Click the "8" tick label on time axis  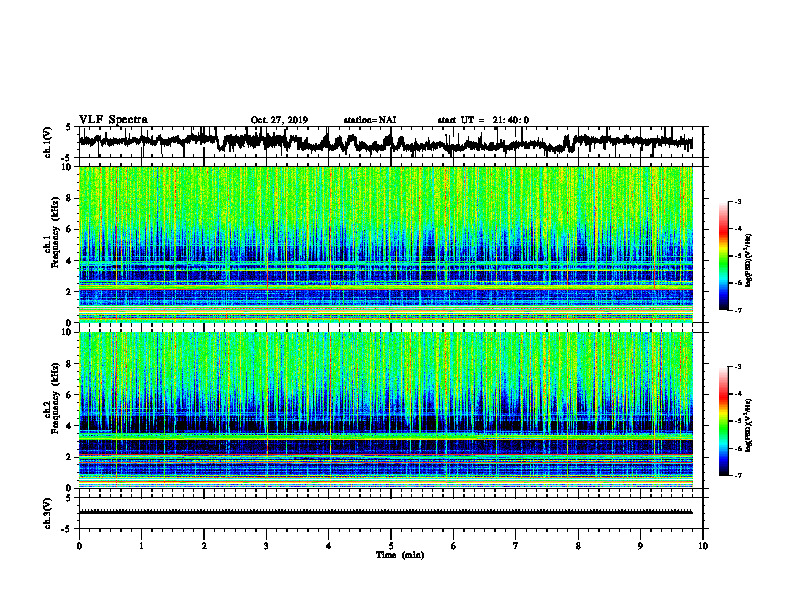578,546
